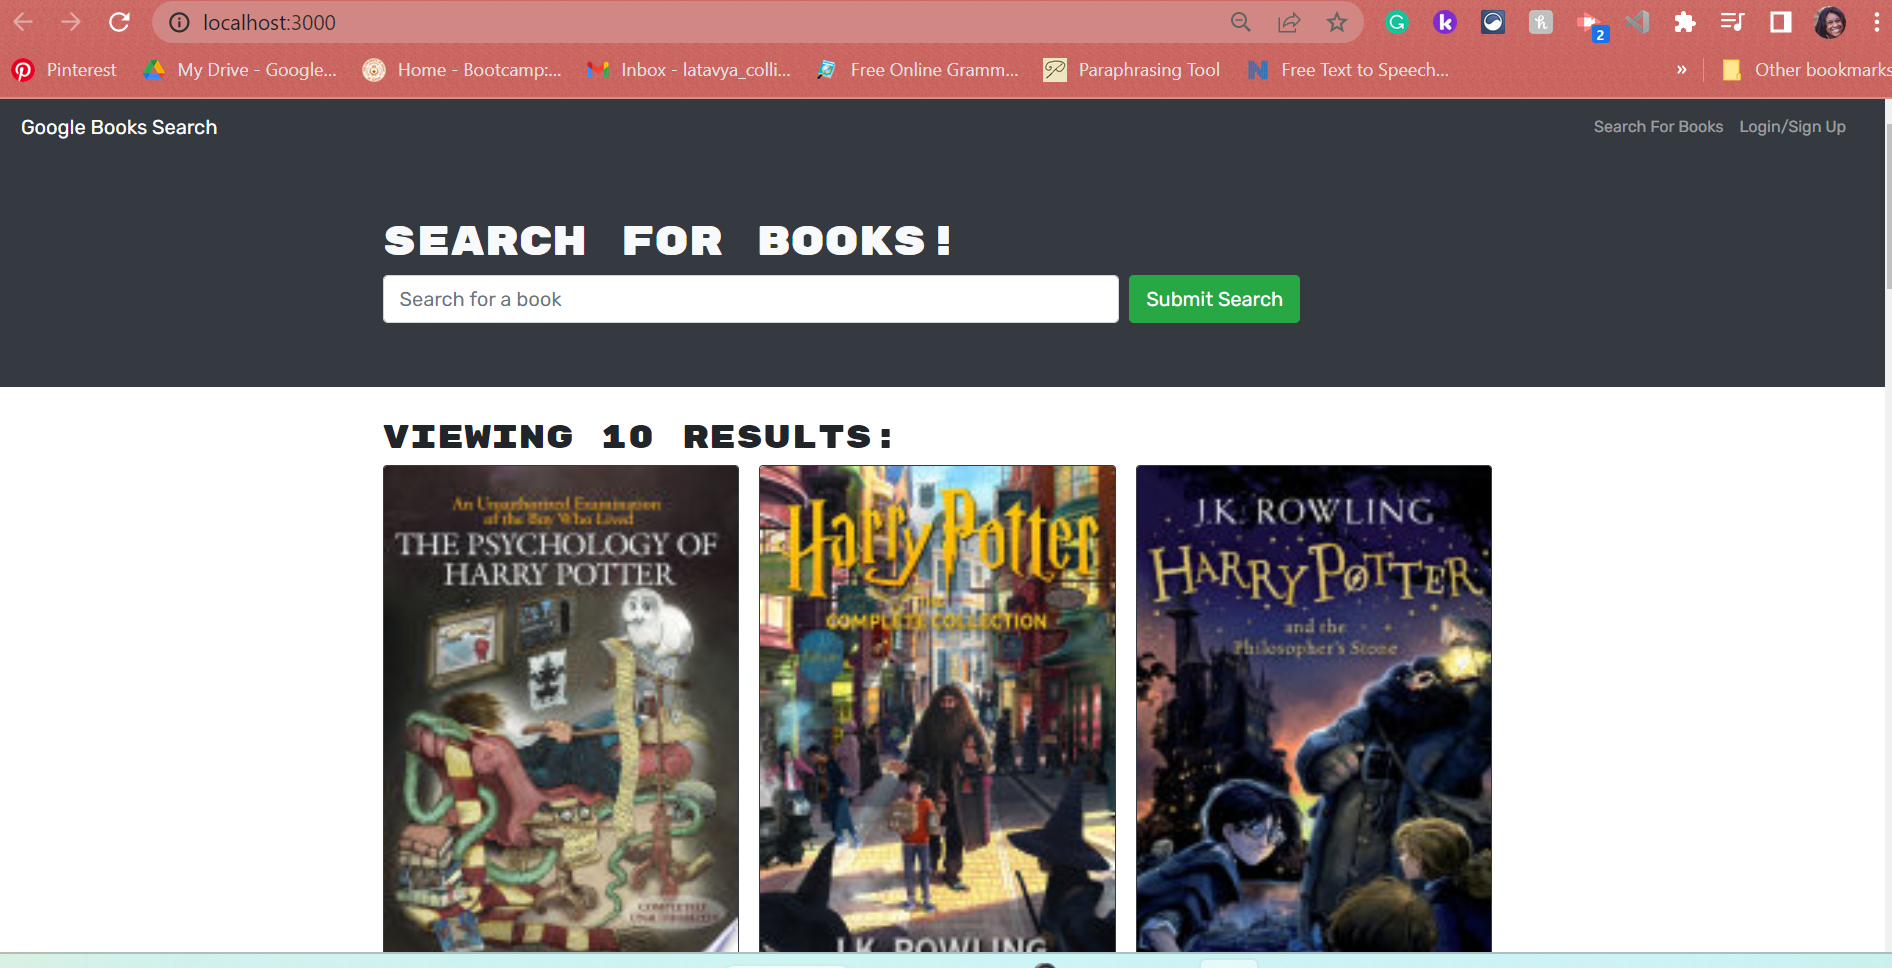The height and width of the screenshot is (968, 1892).
Task: Open the Chrome profile avatar
Action: point(1830,22)
